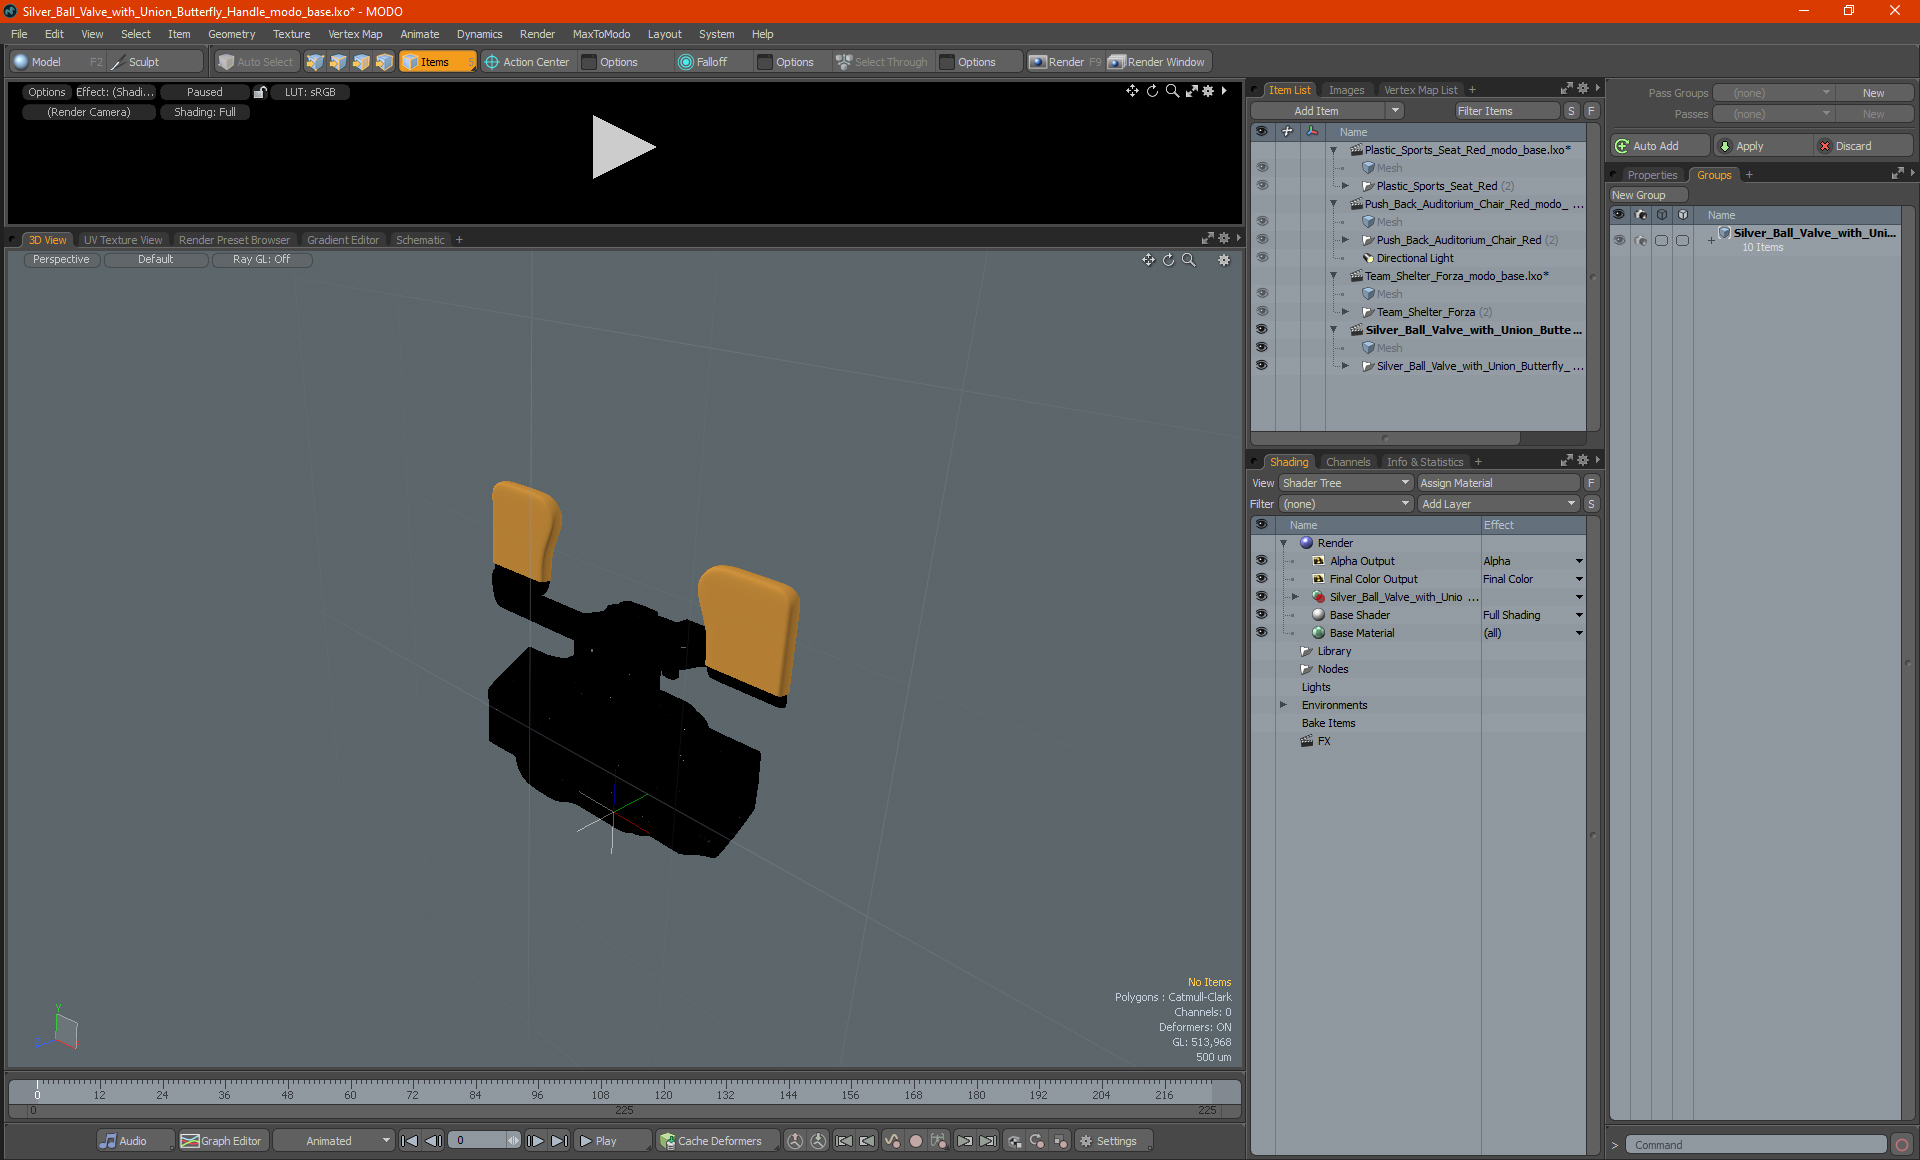Image resolution: width=1920 pixels, height=1160 pixels.
Task: Toggle Auto Select
Action: click(256, 62)
